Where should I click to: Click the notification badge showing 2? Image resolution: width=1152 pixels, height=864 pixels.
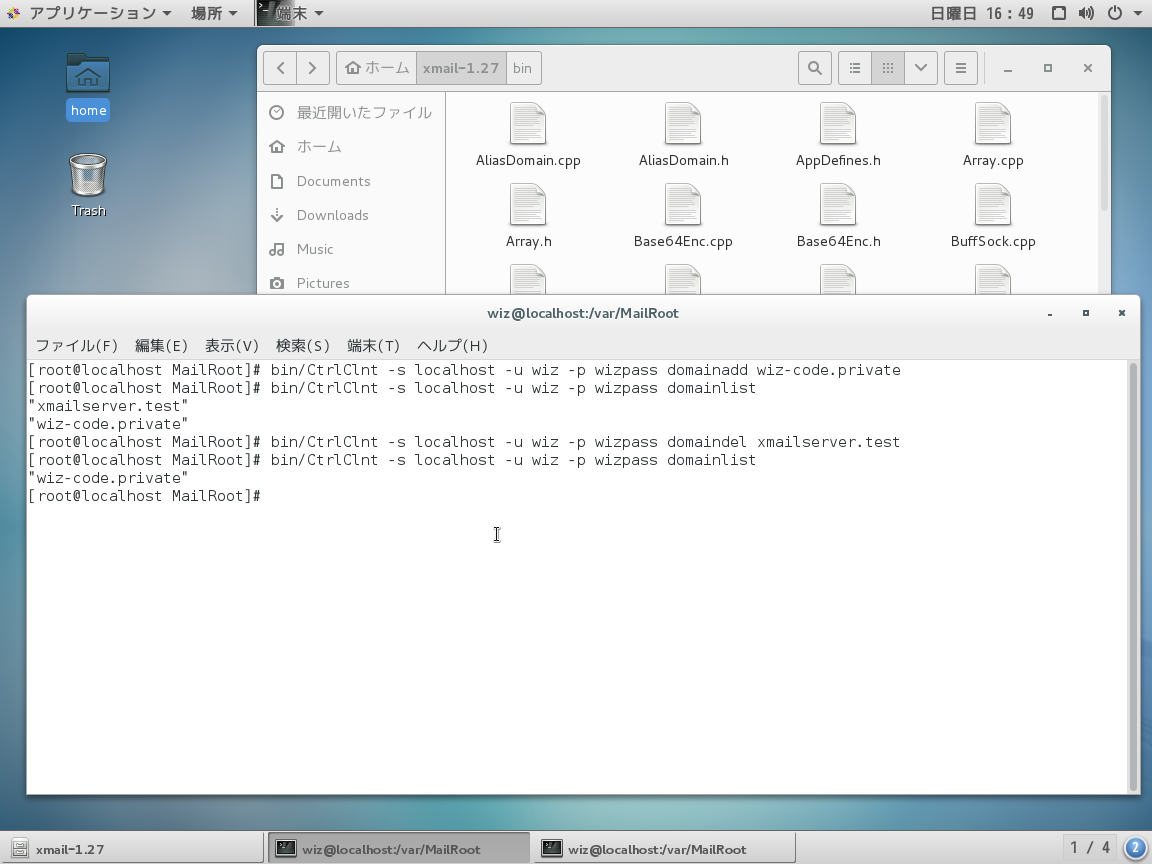tap(1135, 849)
